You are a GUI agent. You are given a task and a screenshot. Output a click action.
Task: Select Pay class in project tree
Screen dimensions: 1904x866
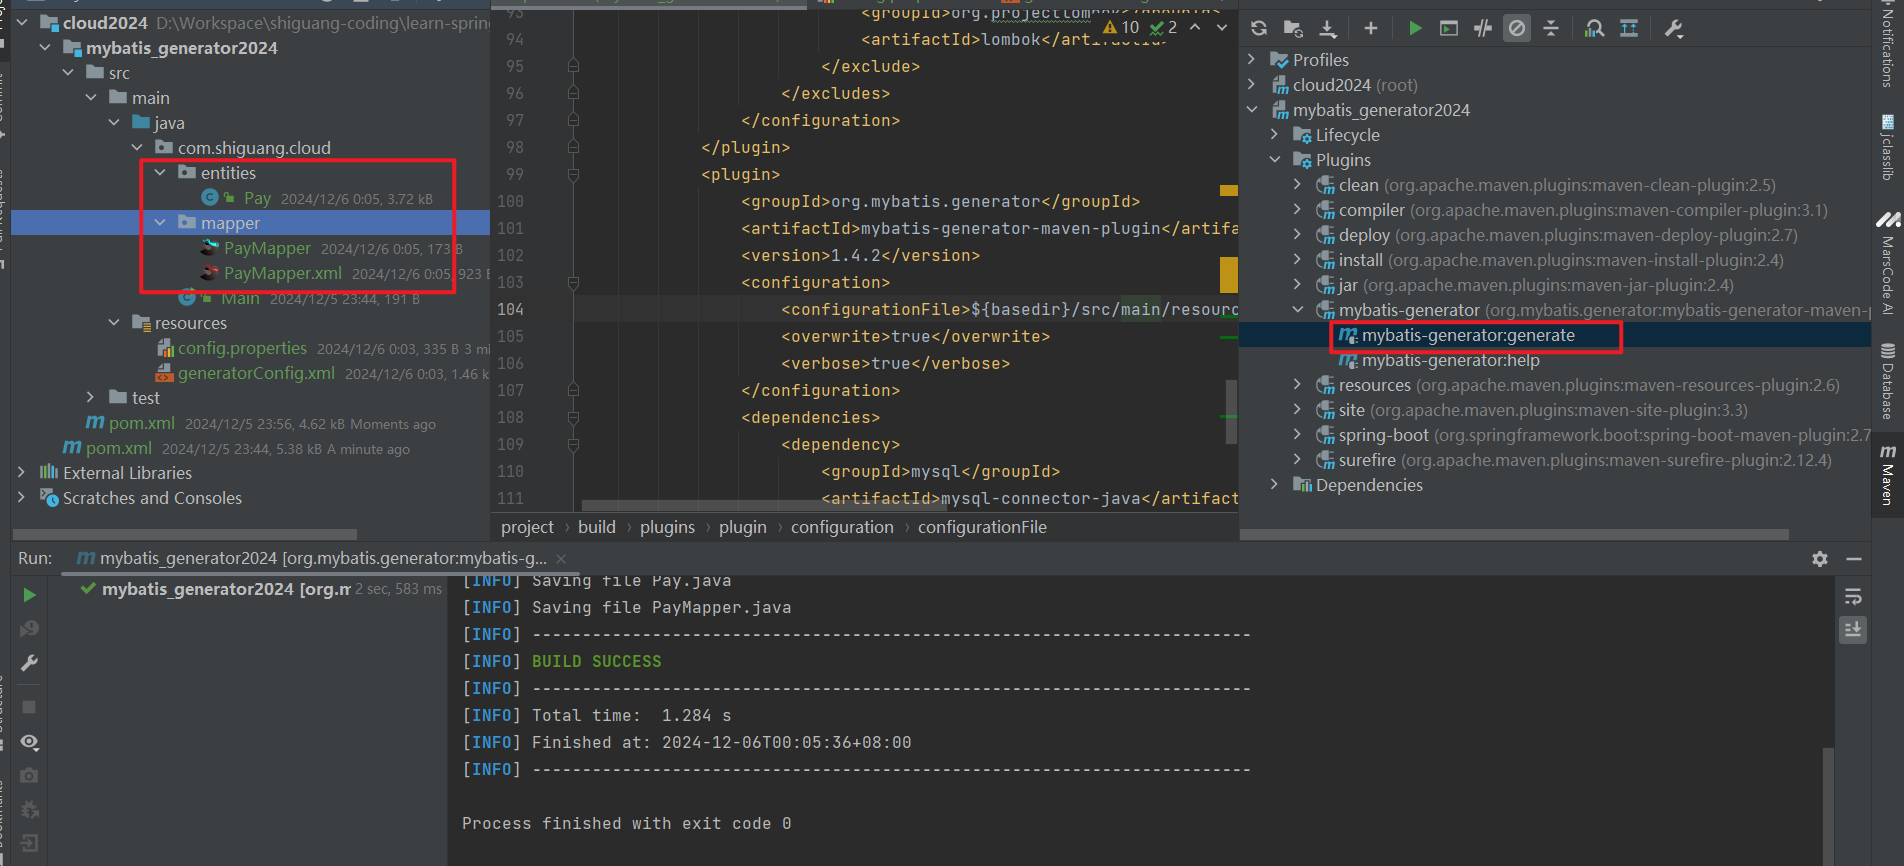coord(257,198)
